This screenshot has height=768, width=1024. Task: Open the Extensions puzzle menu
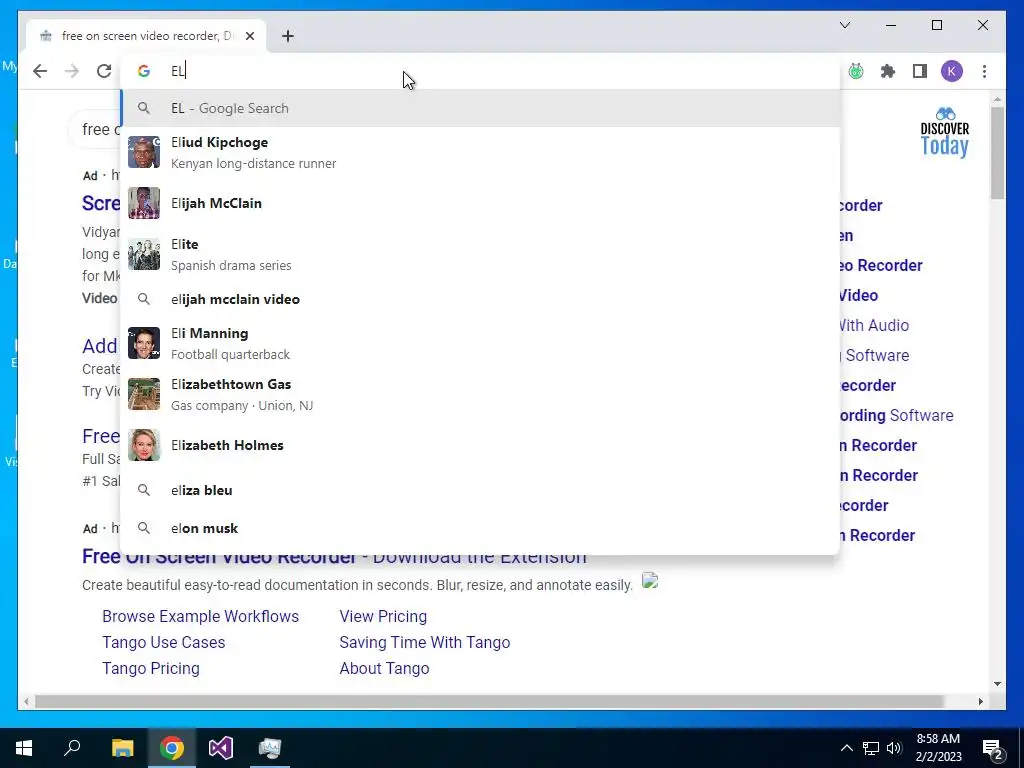888,71
